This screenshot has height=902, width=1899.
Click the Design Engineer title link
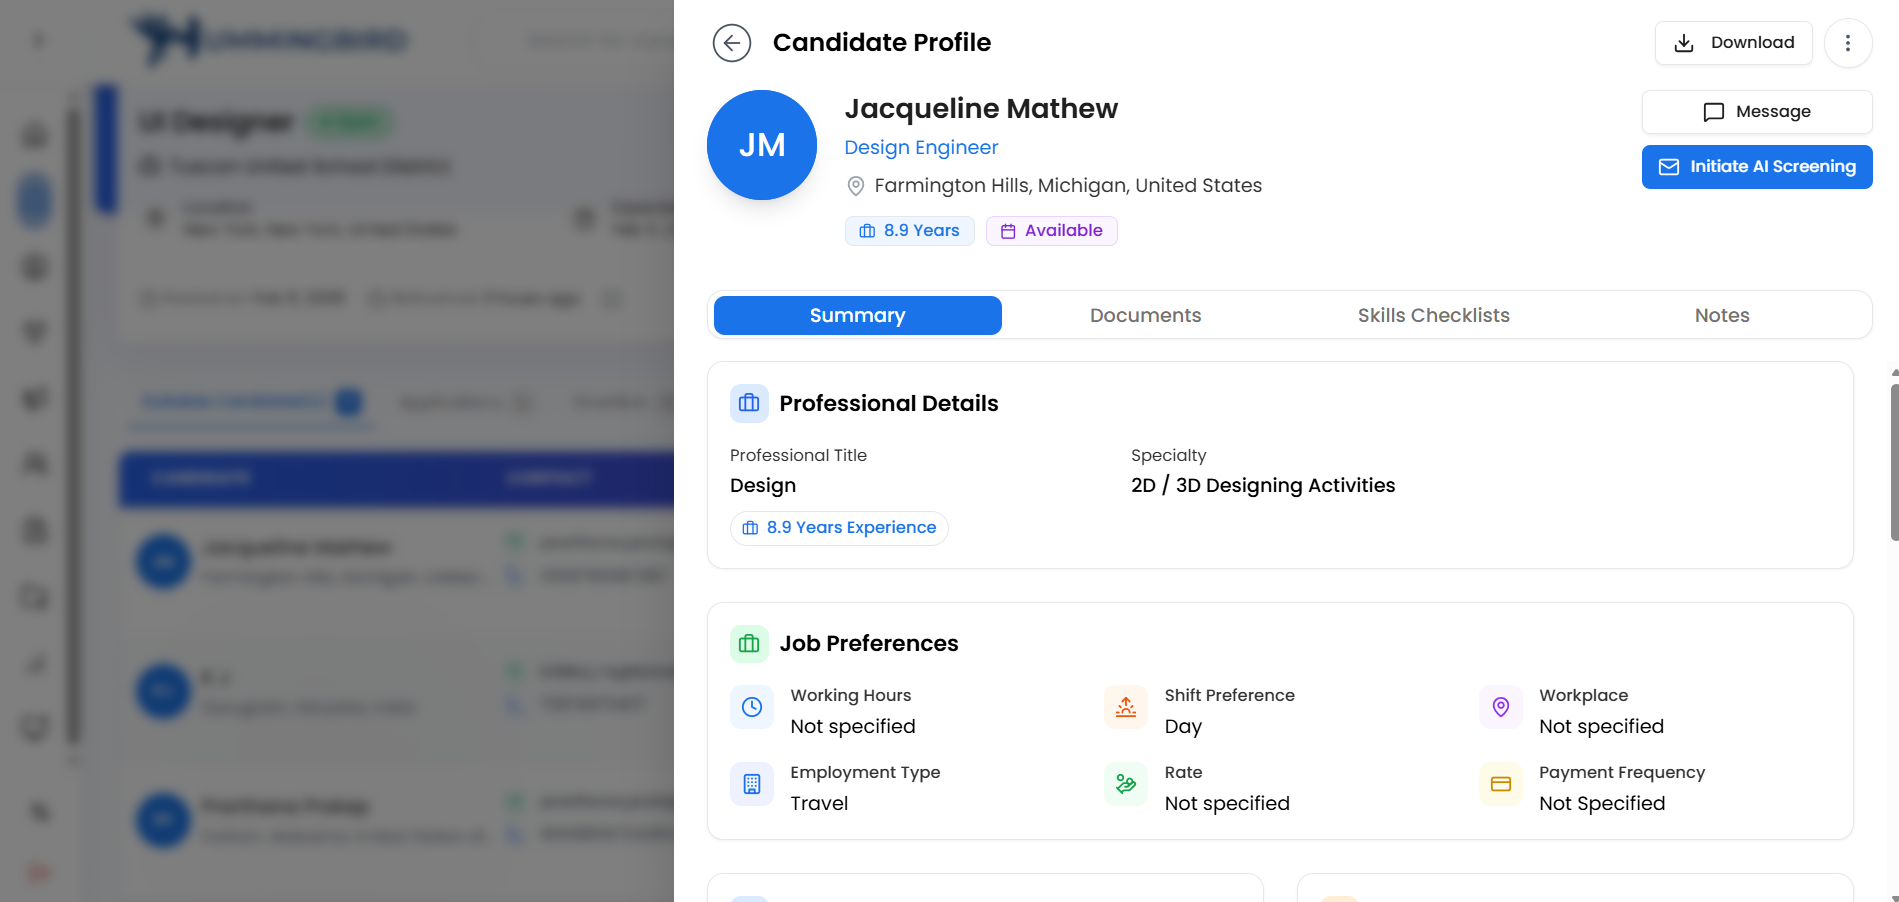(920, 148)
